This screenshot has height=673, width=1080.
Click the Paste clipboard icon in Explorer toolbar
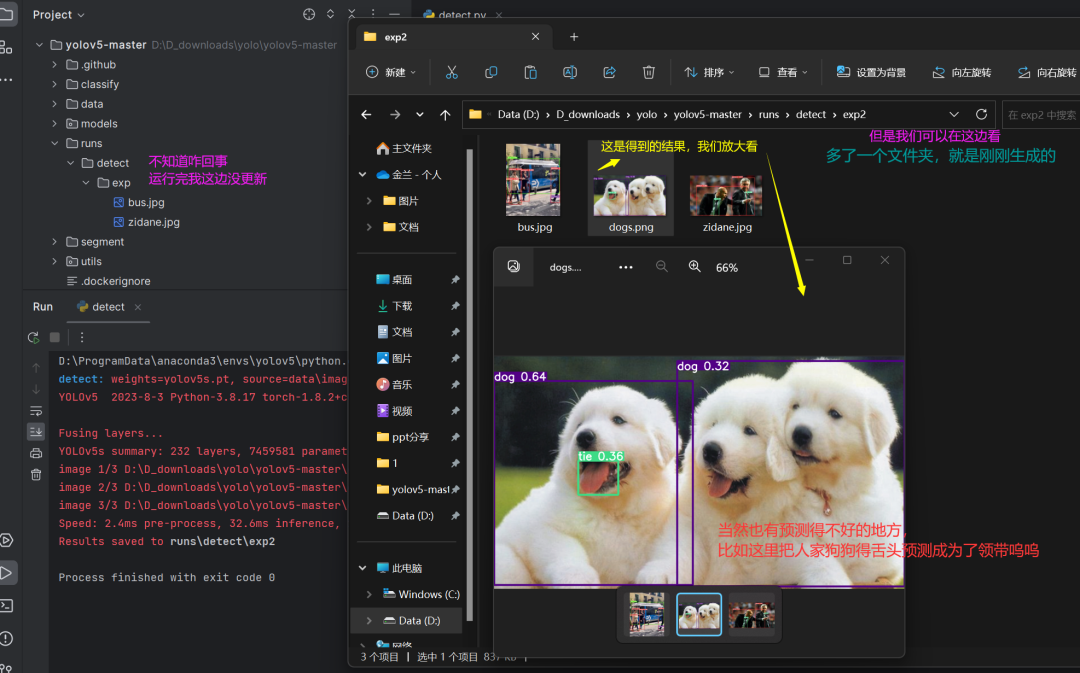click(x=530, y=72)
